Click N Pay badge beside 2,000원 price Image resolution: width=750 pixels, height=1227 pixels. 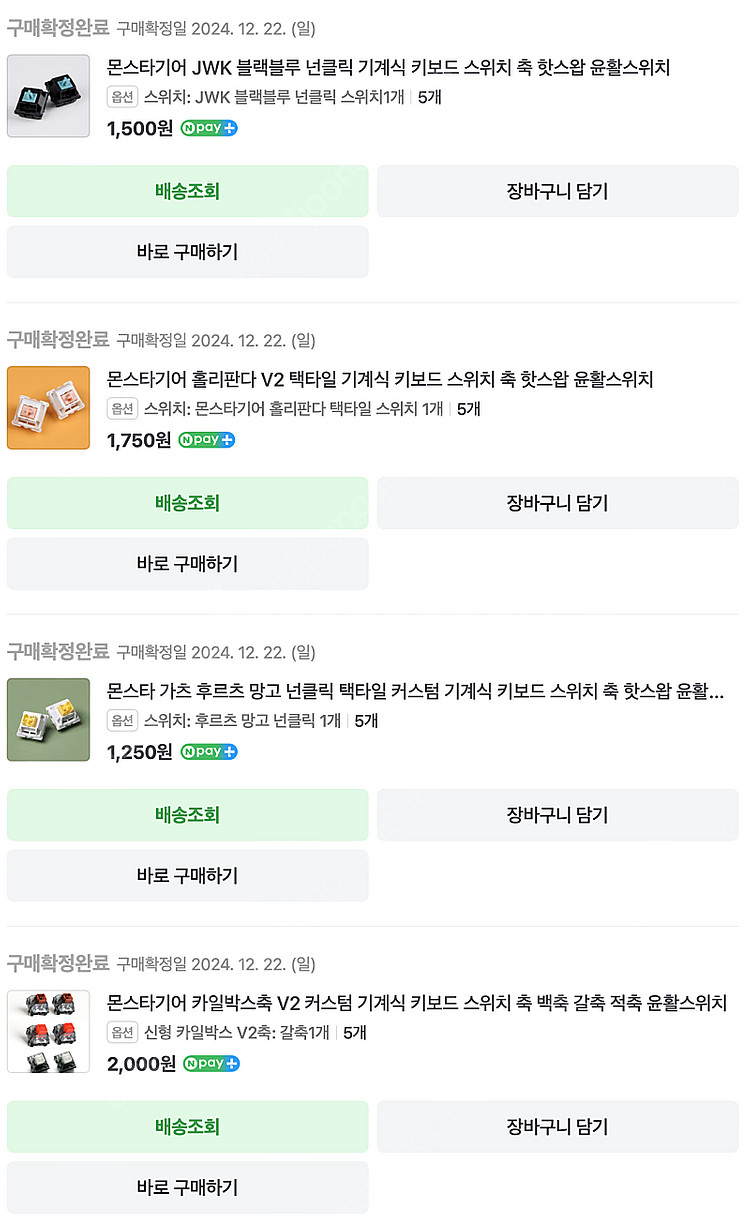pyautogui.click(x=211, y=1064)
